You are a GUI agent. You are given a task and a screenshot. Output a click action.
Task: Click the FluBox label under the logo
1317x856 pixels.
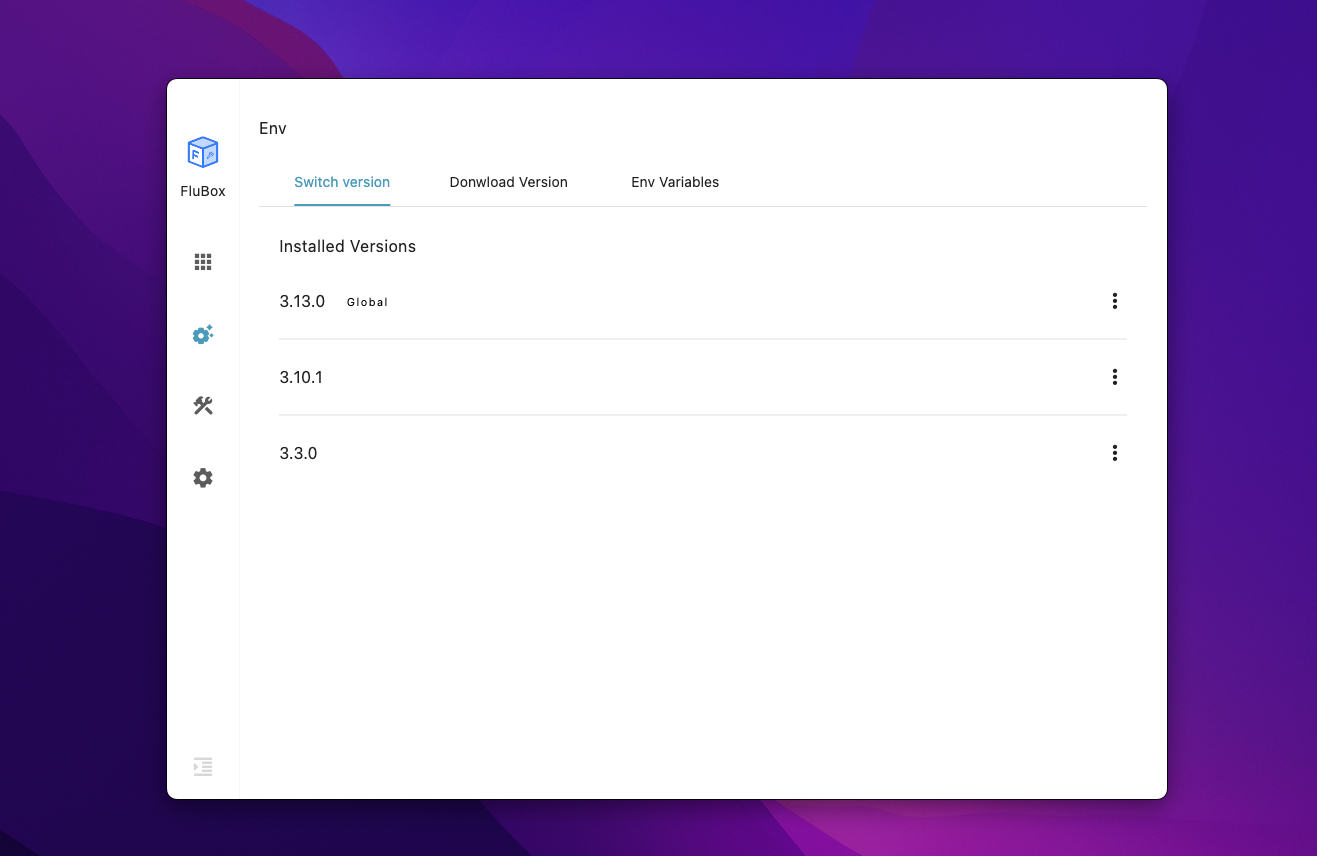click(x=202, y=190)
